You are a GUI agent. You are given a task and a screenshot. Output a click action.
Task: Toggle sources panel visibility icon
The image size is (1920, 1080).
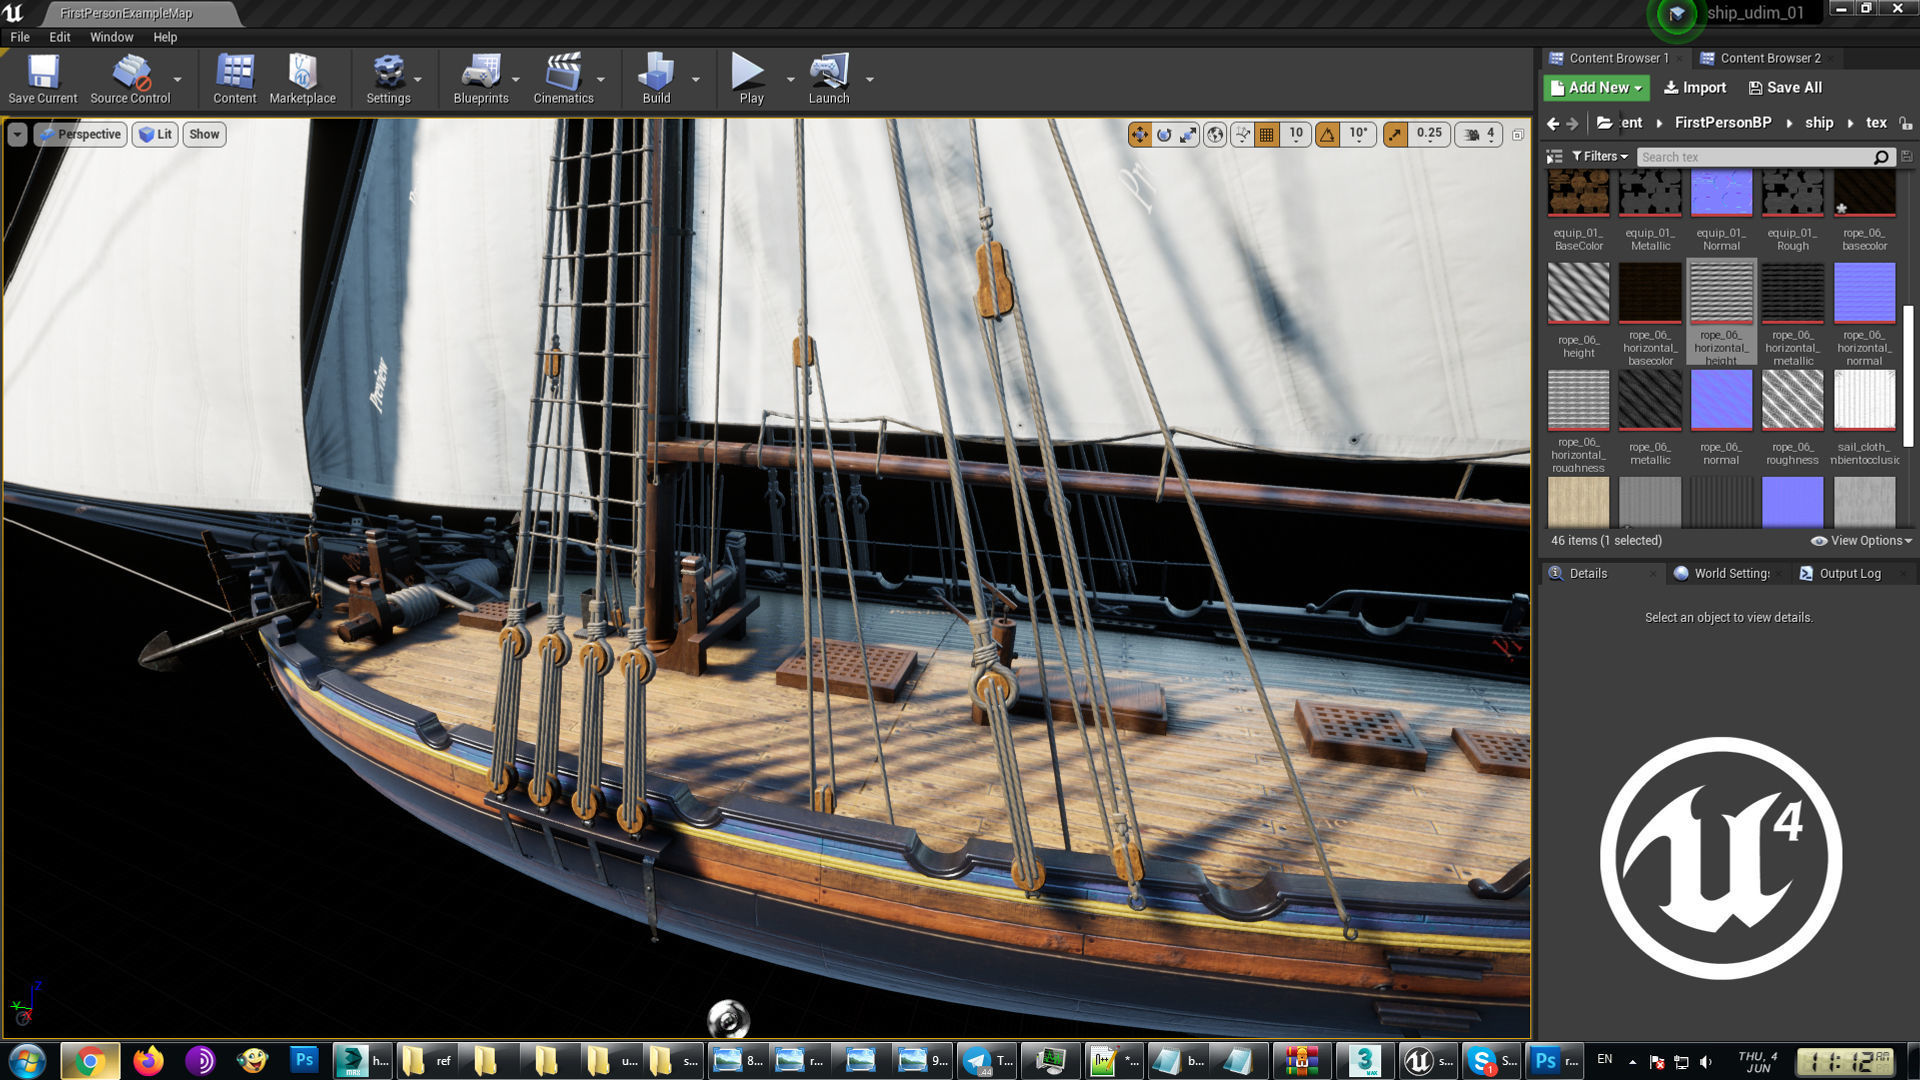[1554, 157]
